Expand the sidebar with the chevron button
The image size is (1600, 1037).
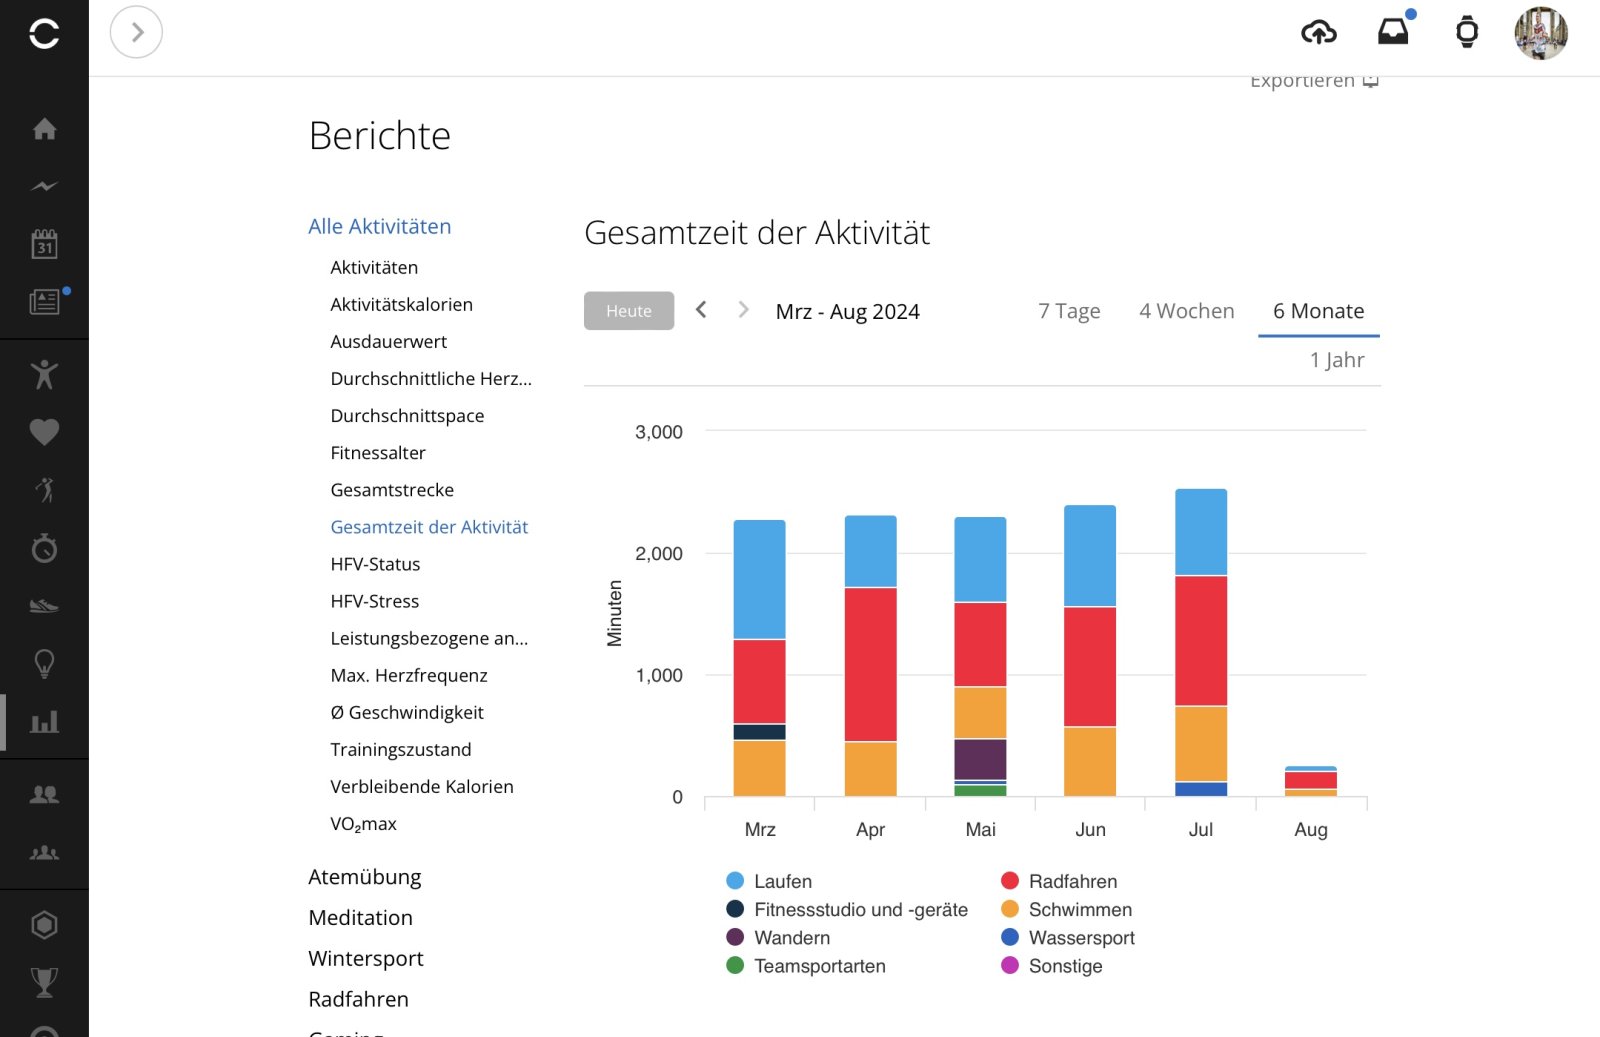(137, 32)
